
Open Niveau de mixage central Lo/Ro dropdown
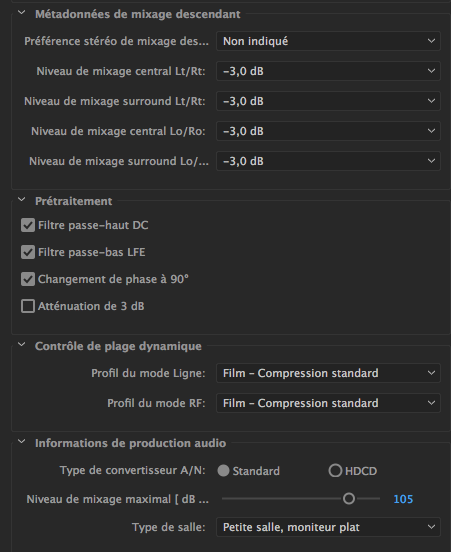328,131
